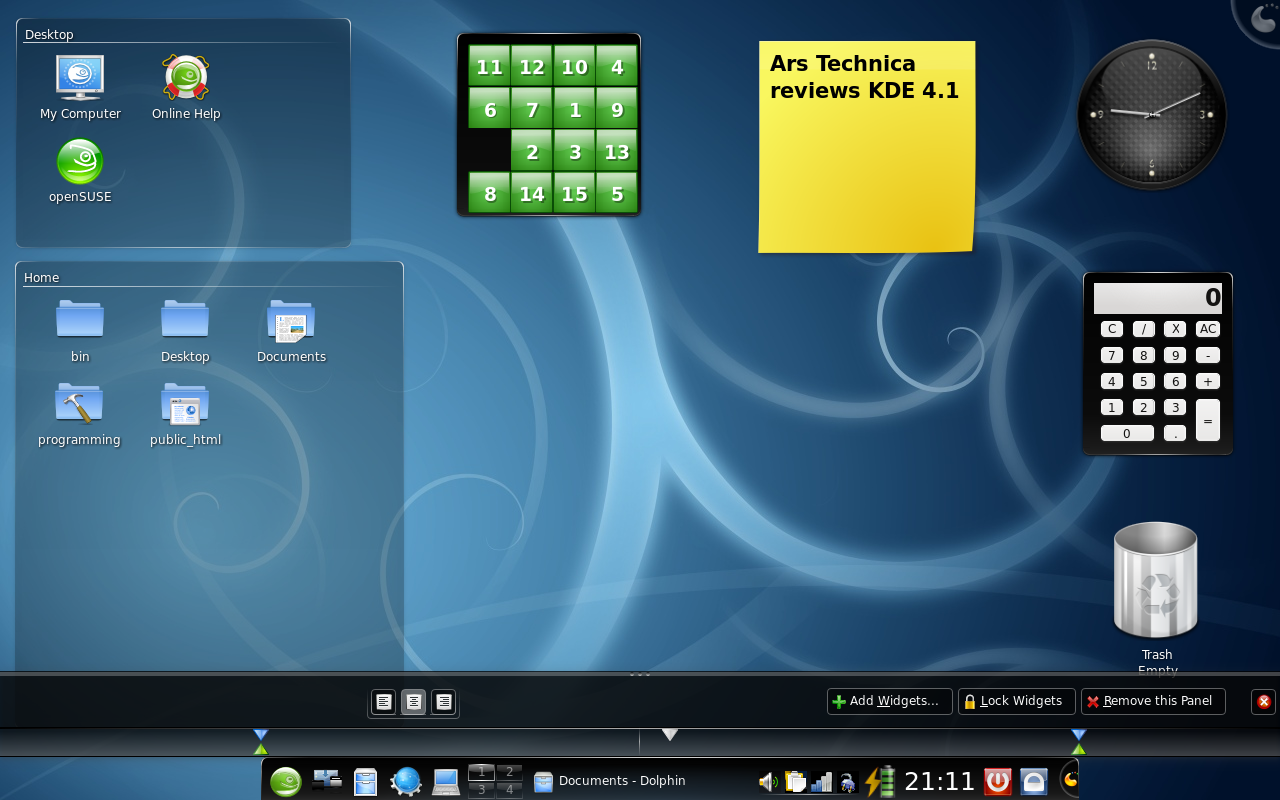The height and width of the screenshot is (800, 1280).
Task: Click the battery monitor icon in panel
Action: coord(880,781)
